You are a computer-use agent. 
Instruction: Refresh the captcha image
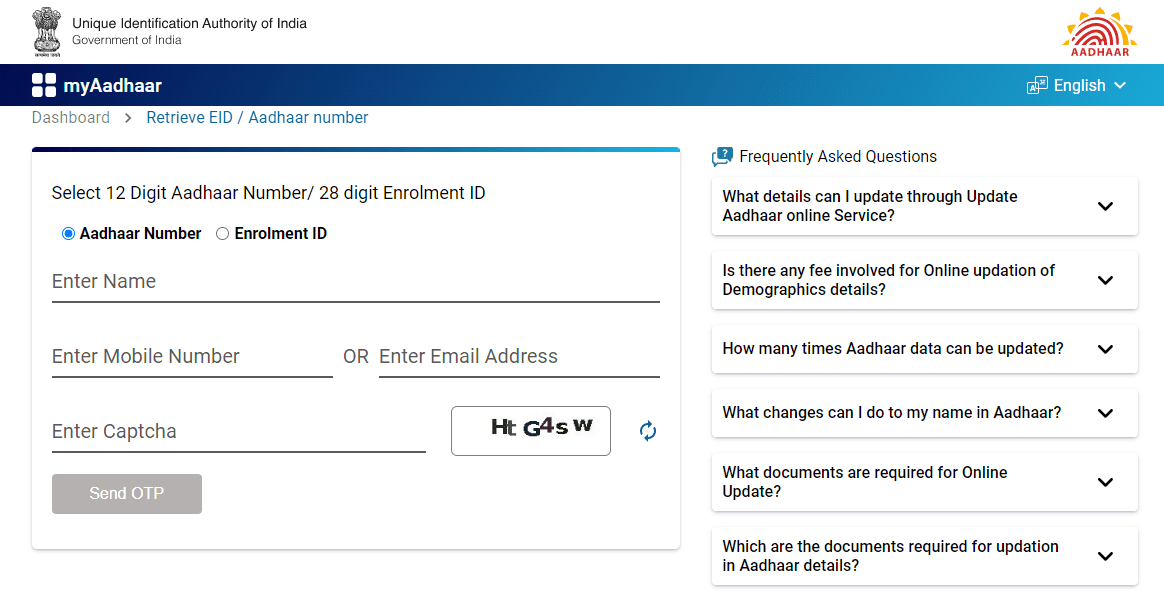pos(647,430)
